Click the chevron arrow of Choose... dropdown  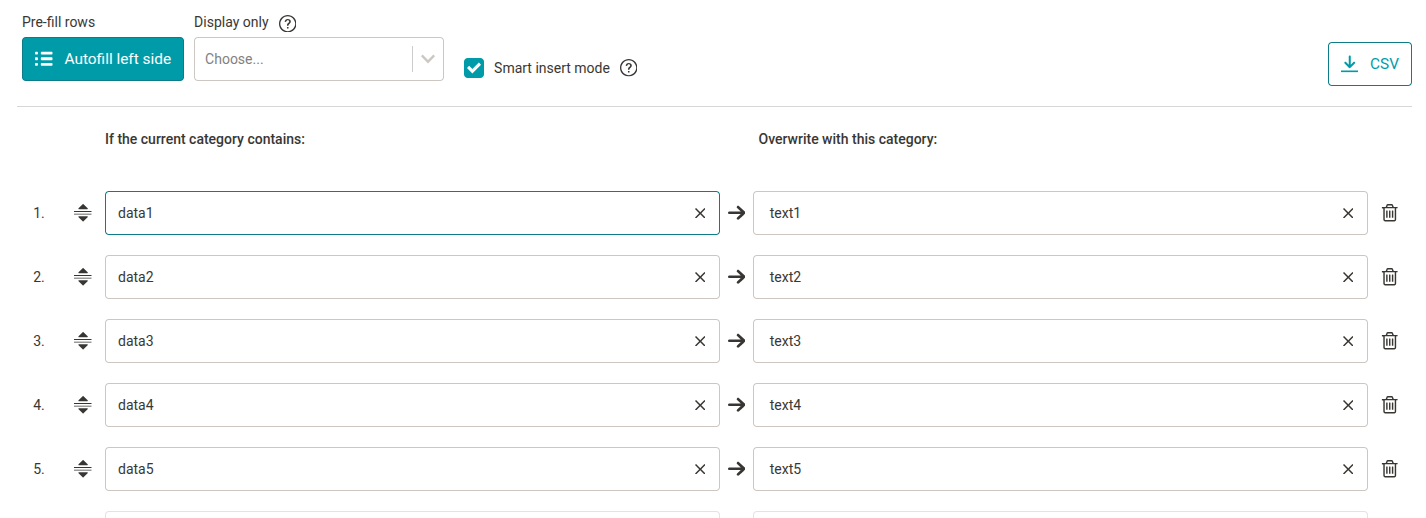[428, 59]
